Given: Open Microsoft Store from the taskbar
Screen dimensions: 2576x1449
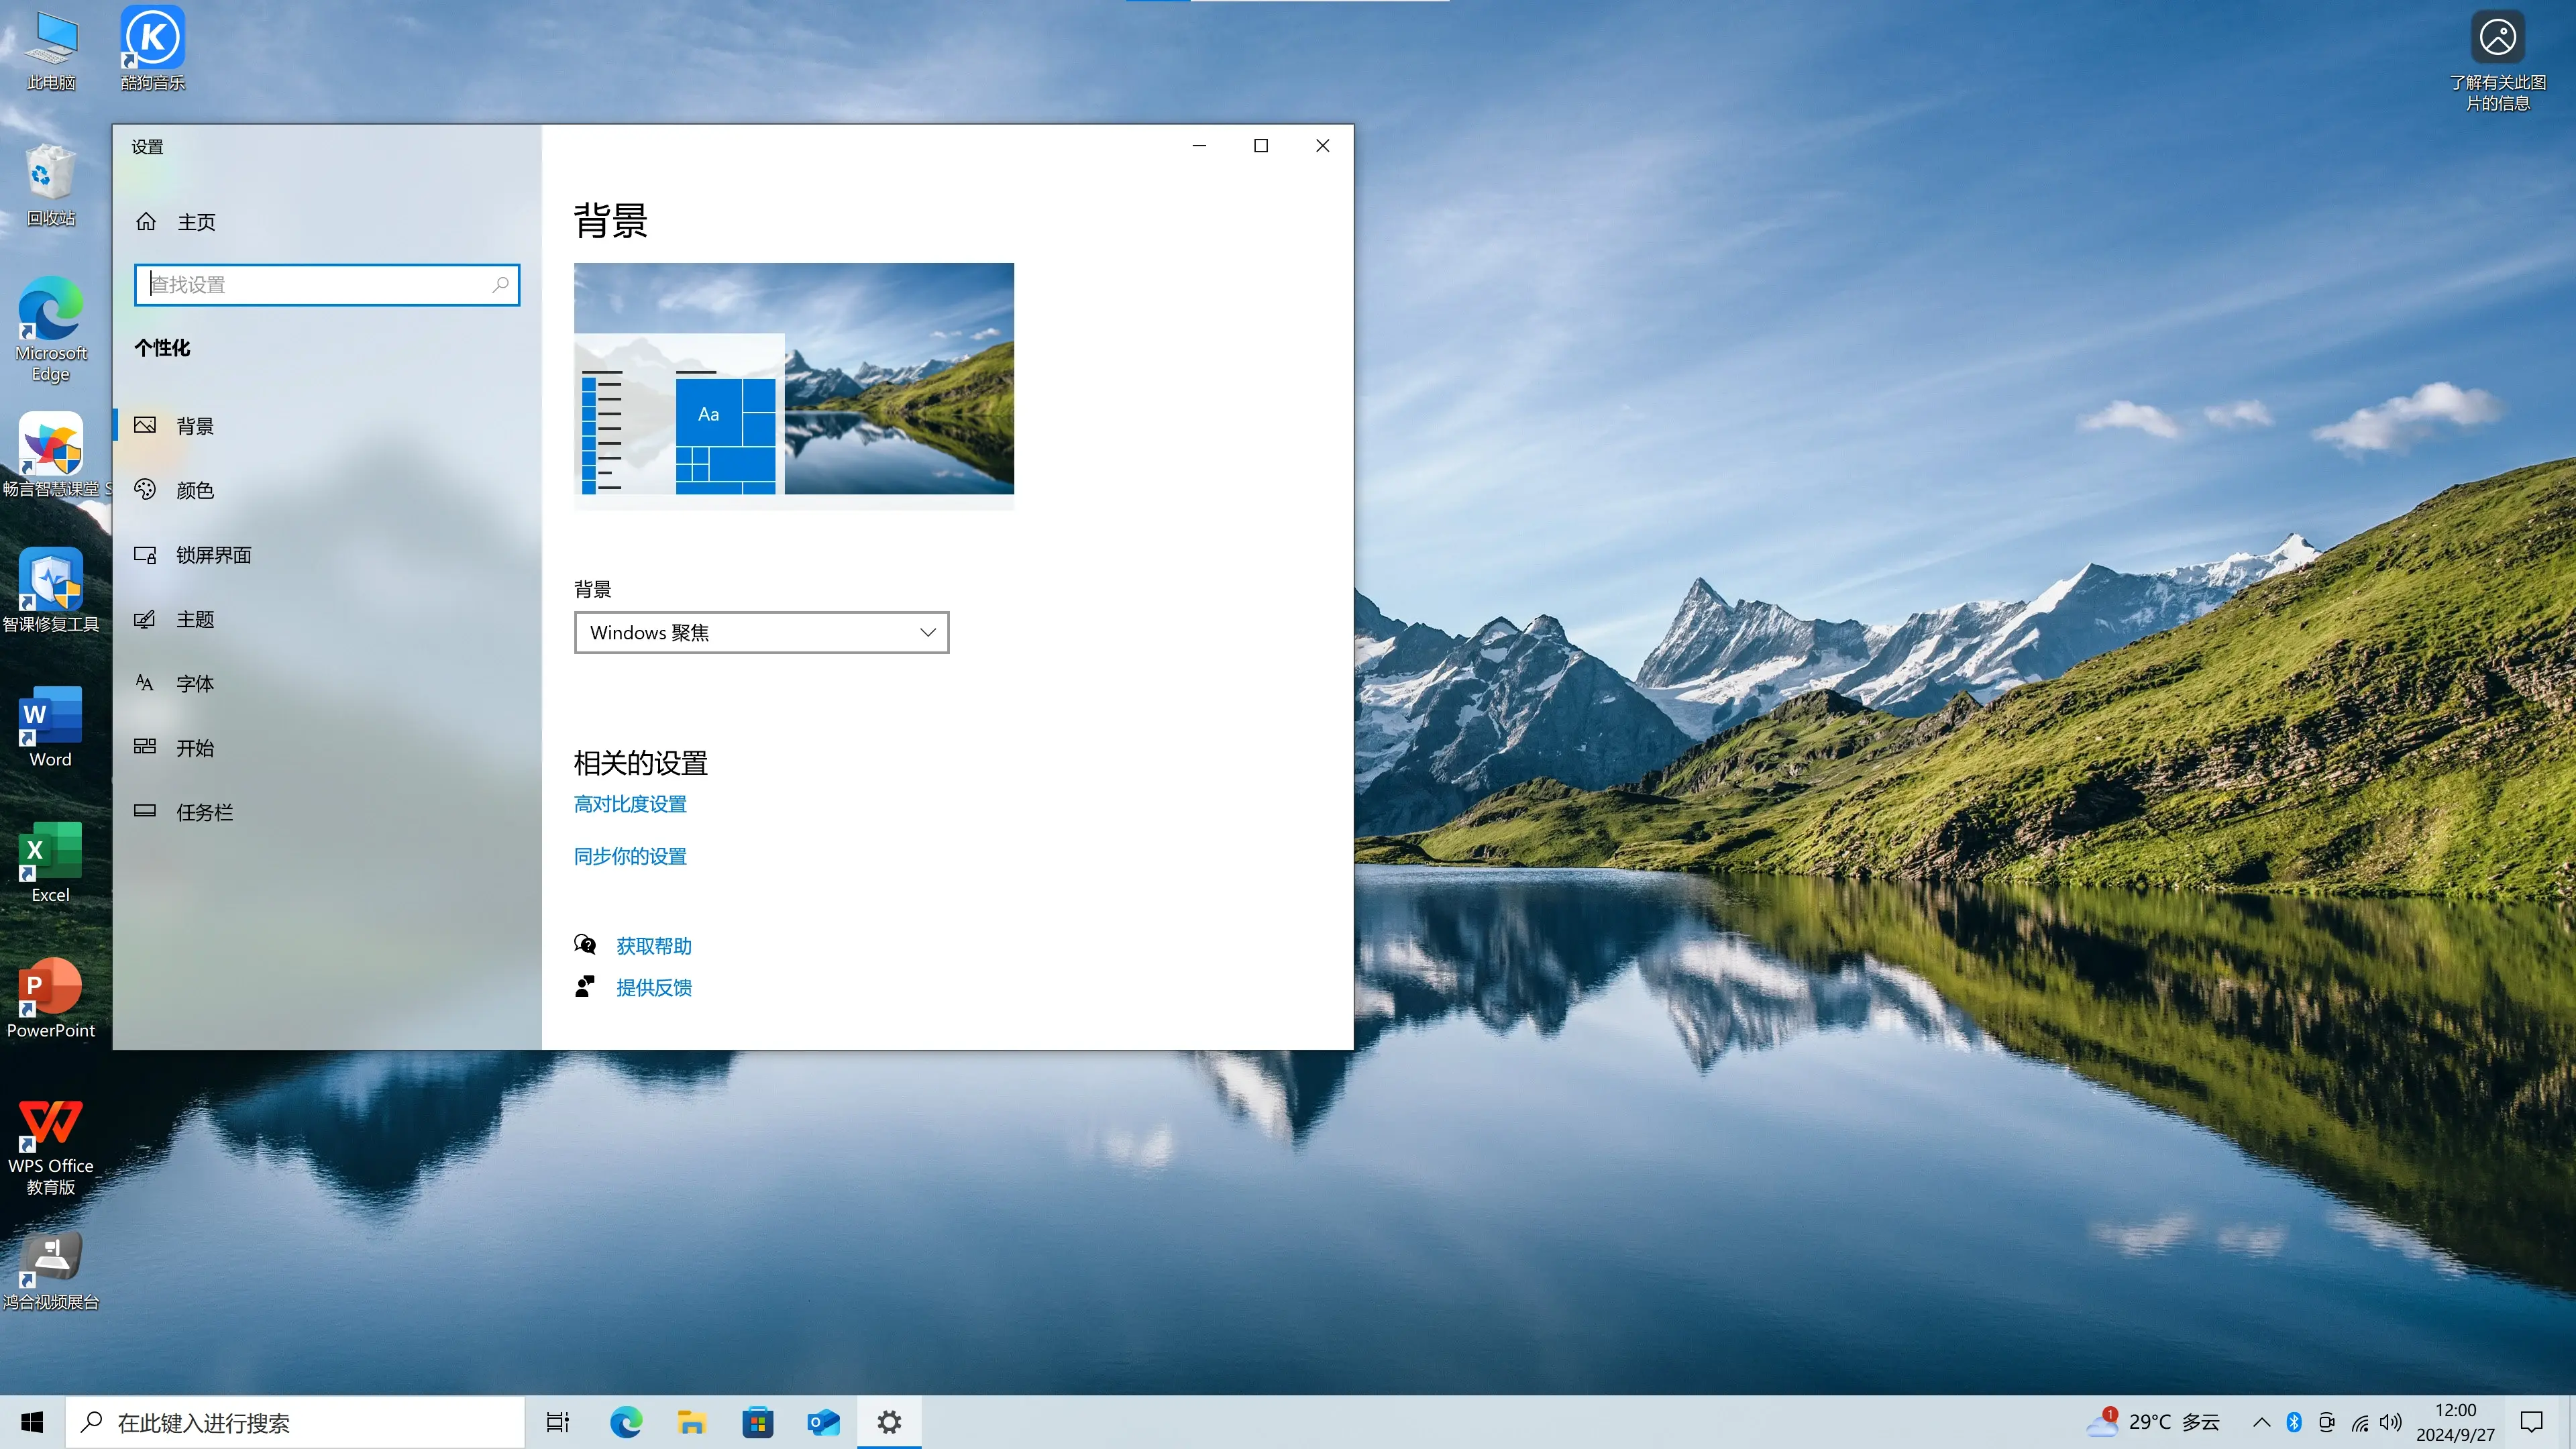Looking at the screenshot, I should point(757,1422).
